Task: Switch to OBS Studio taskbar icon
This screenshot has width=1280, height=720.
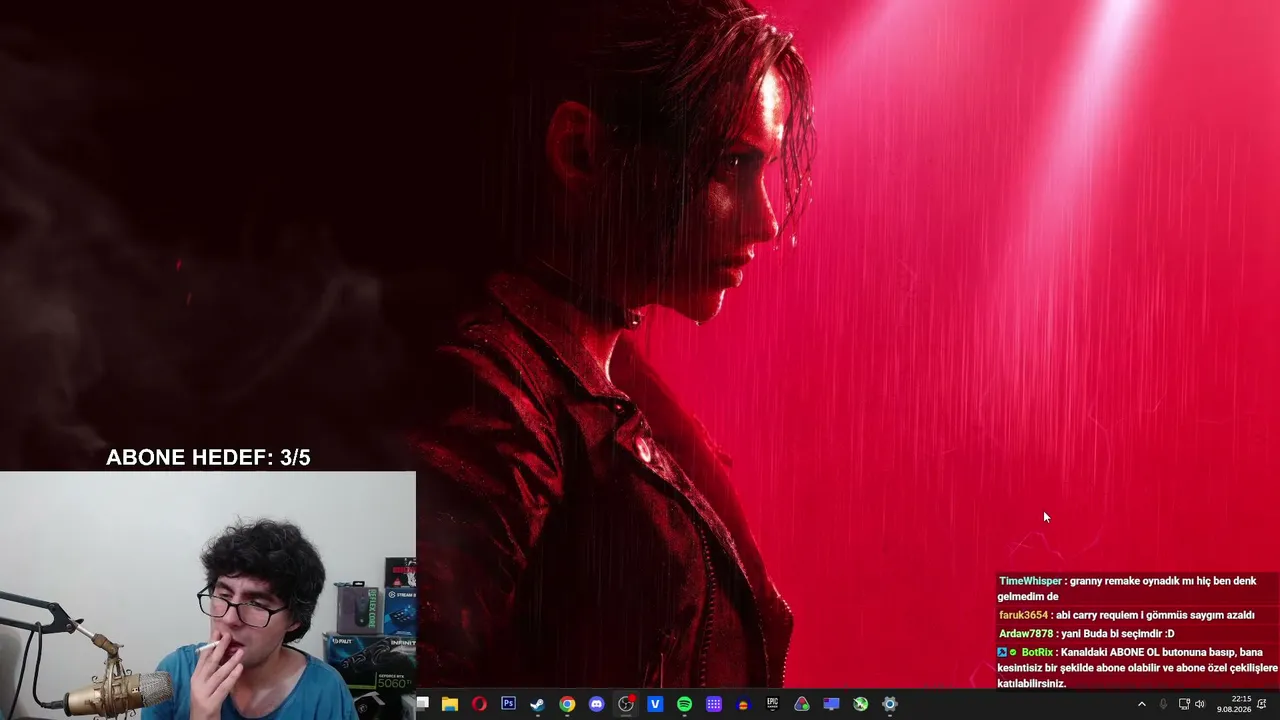Action: (626, 704)
